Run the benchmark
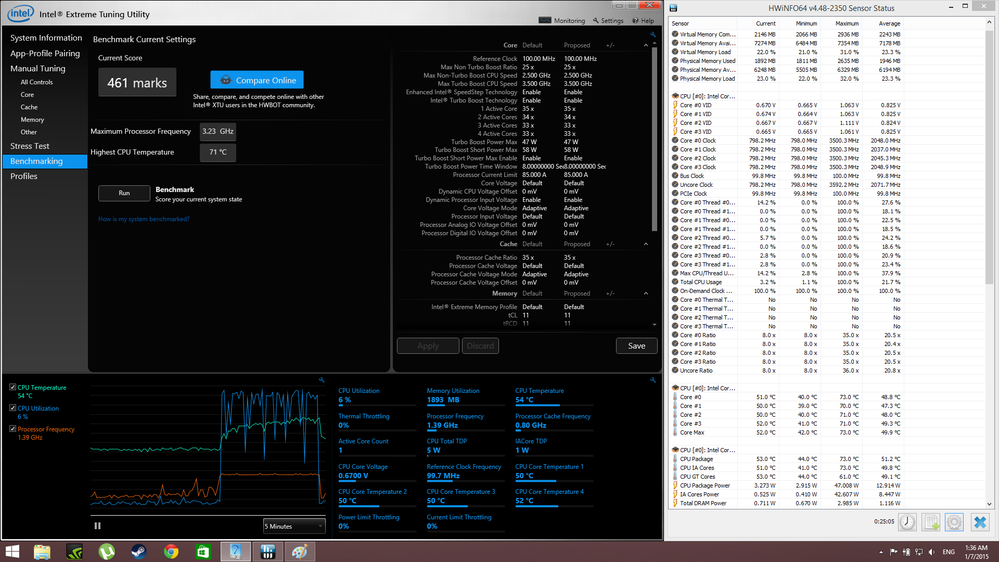Image resolution: width=999 pixels, height=562 pixels. pos(124,193)
